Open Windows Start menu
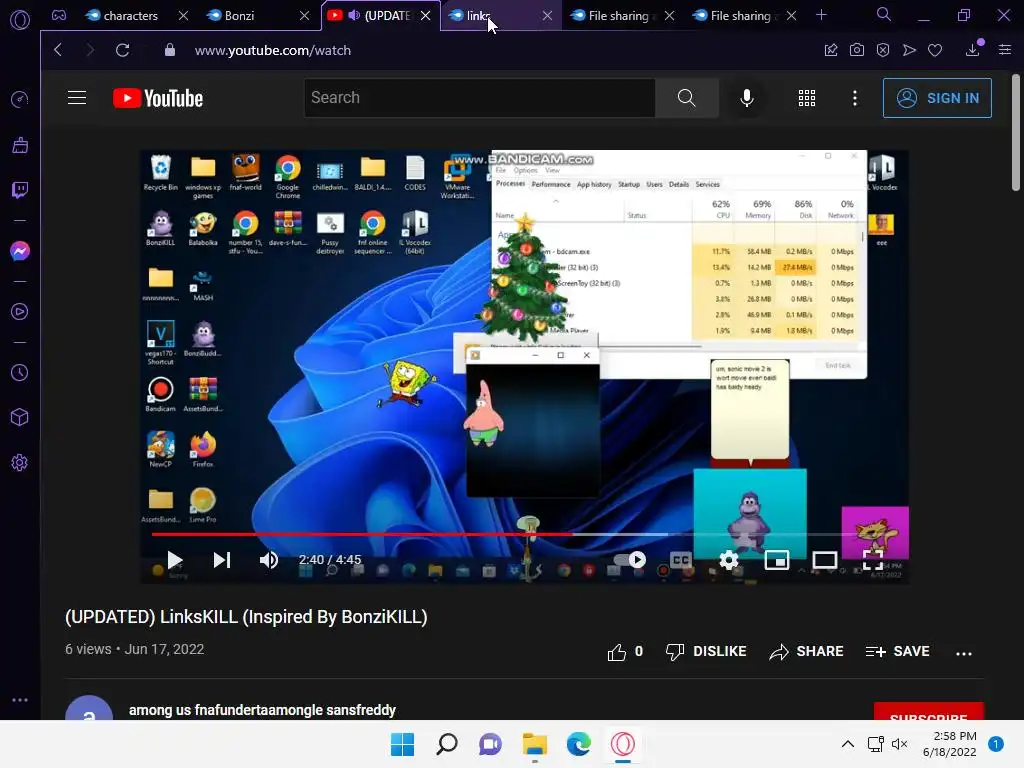The width and height of the screenshot is (1024, 768). [x=402, y=744]
